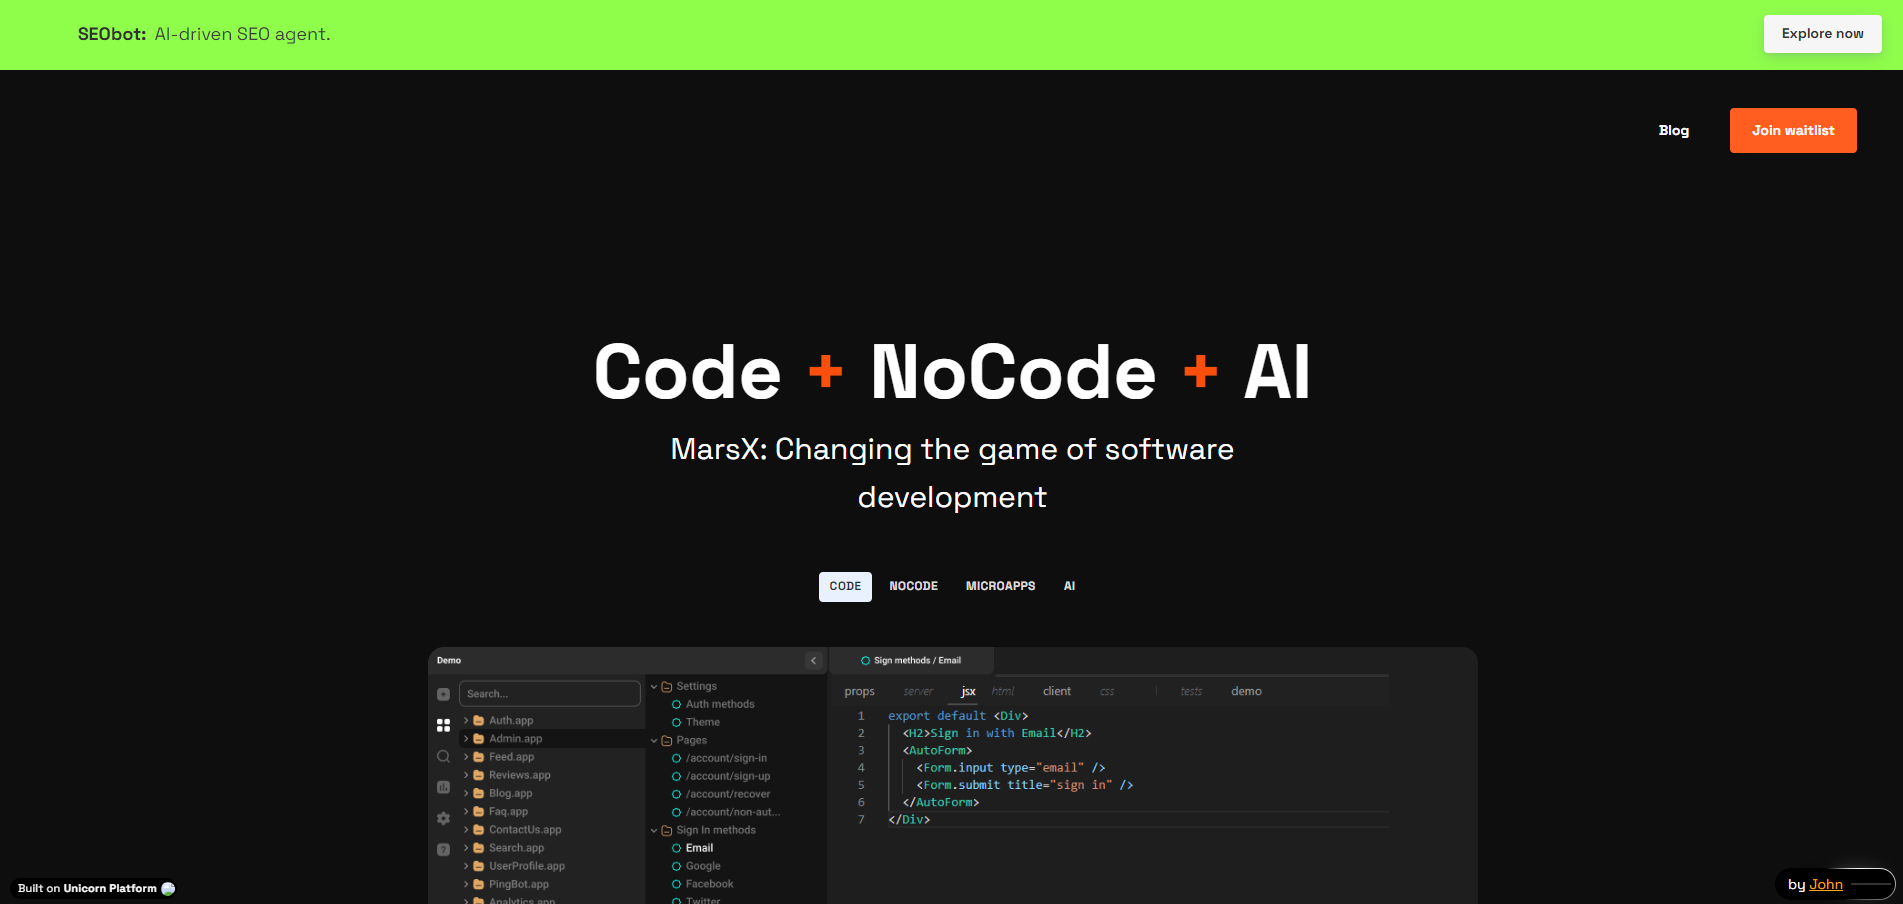
Task: Focus the Search... input field
Action: point(550,694)
